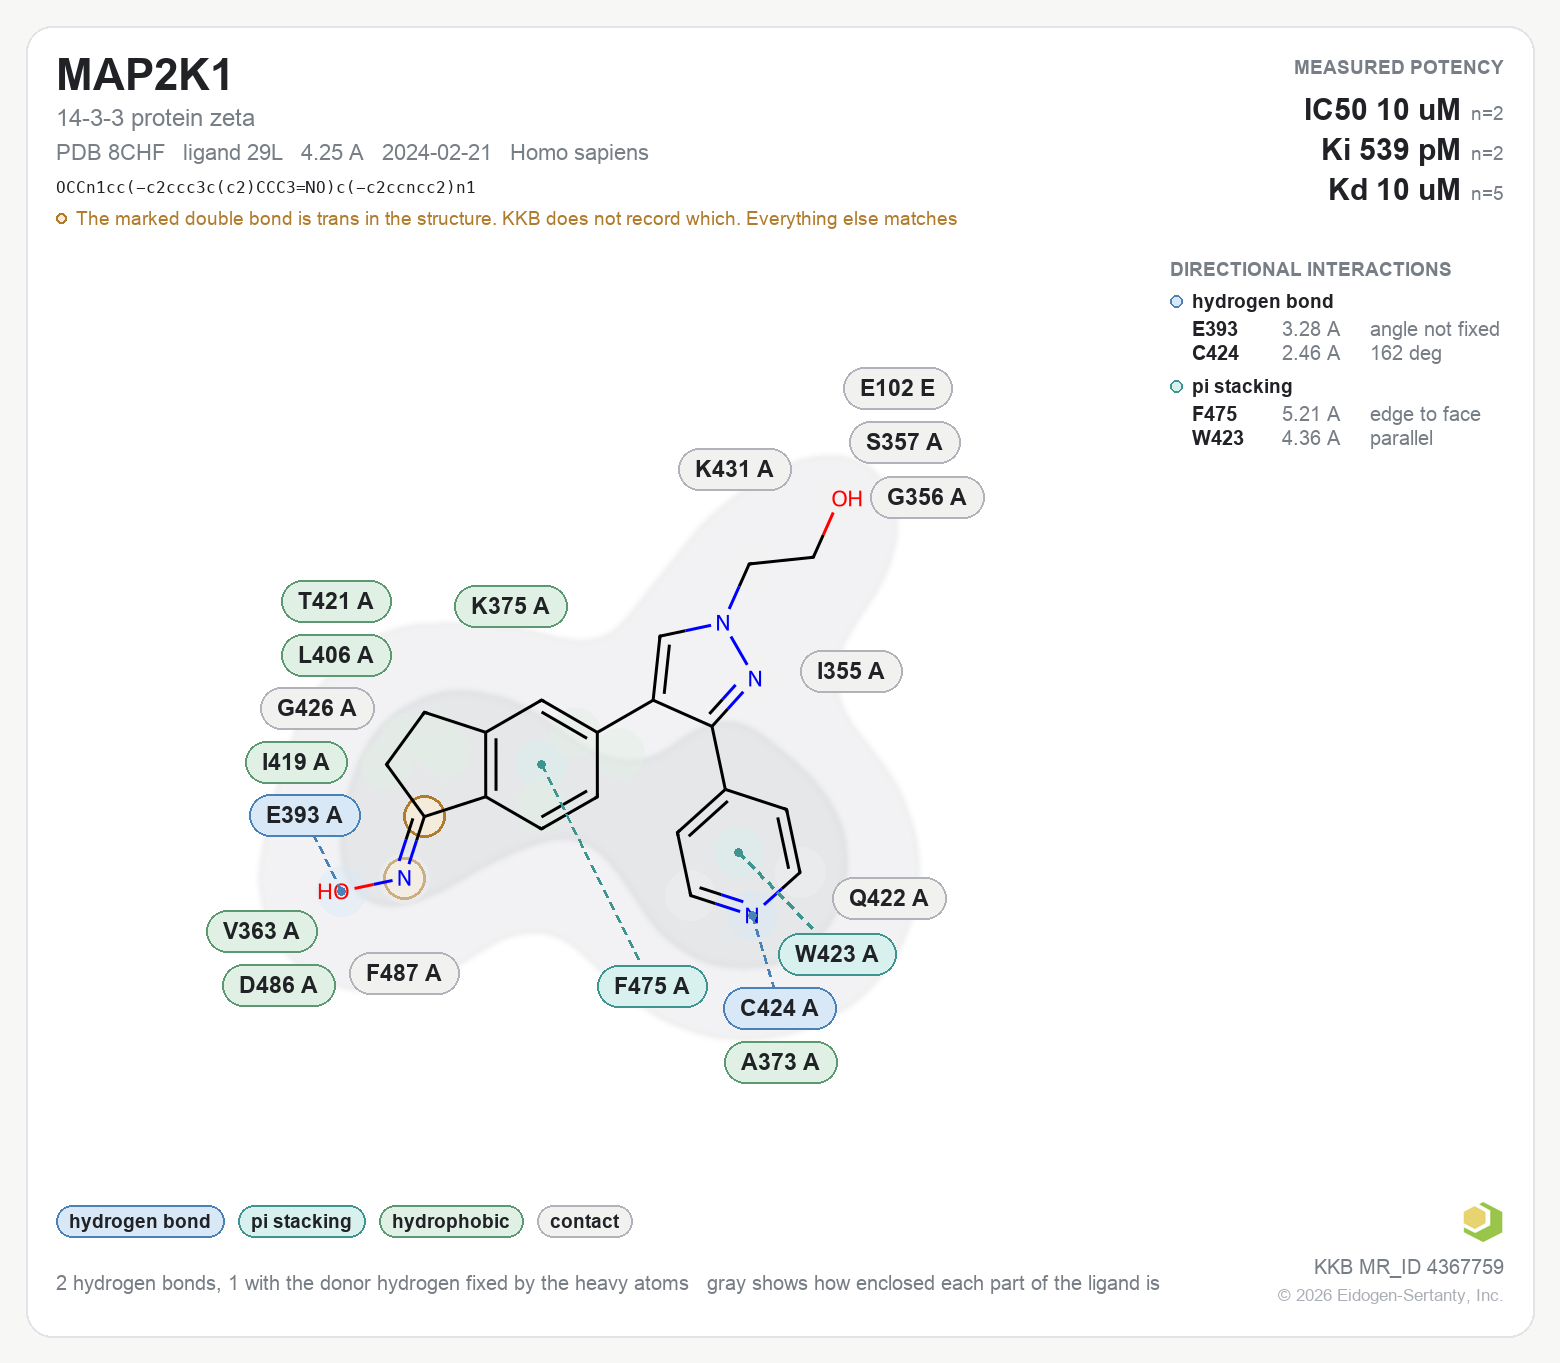Click the E393 hydrogen bond row

(1346, 329)
